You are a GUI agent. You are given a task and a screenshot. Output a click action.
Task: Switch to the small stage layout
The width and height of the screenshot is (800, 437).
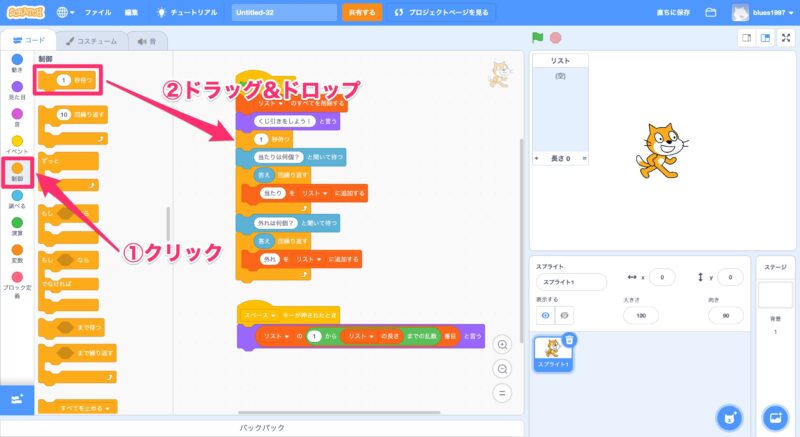[745, 38]
